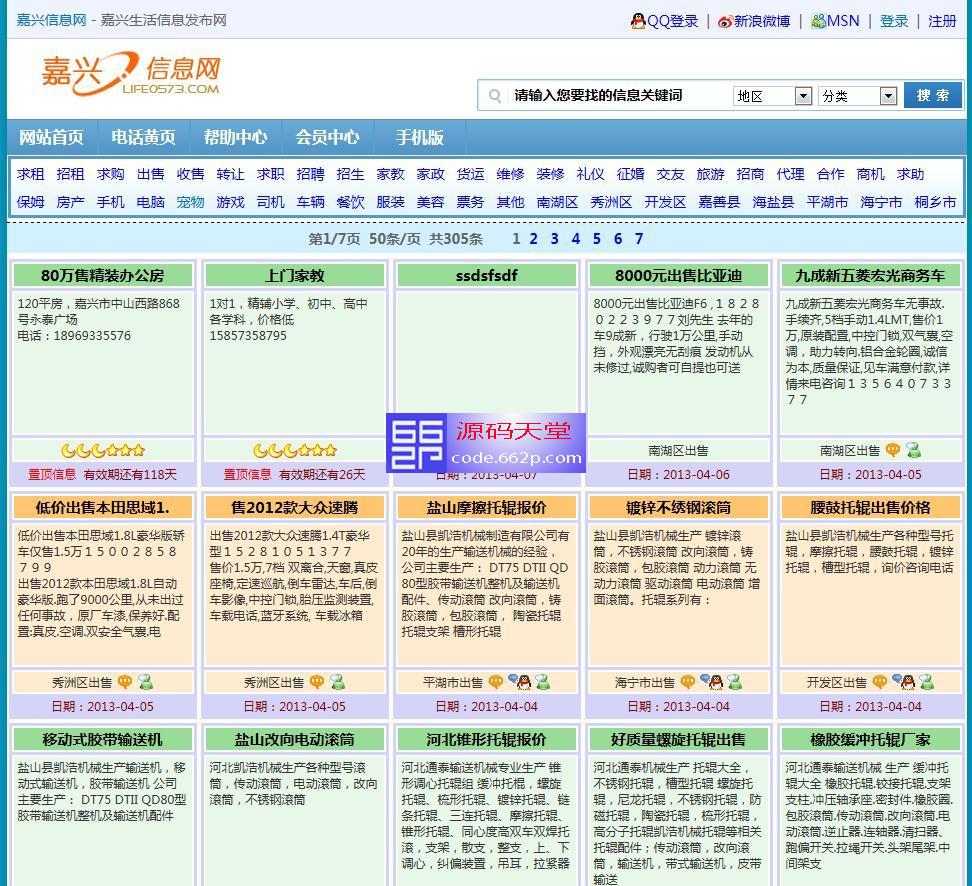
Task: Click chat bubble icon on 盐山摩擦托辊报价 card
Action: (495, 682)
